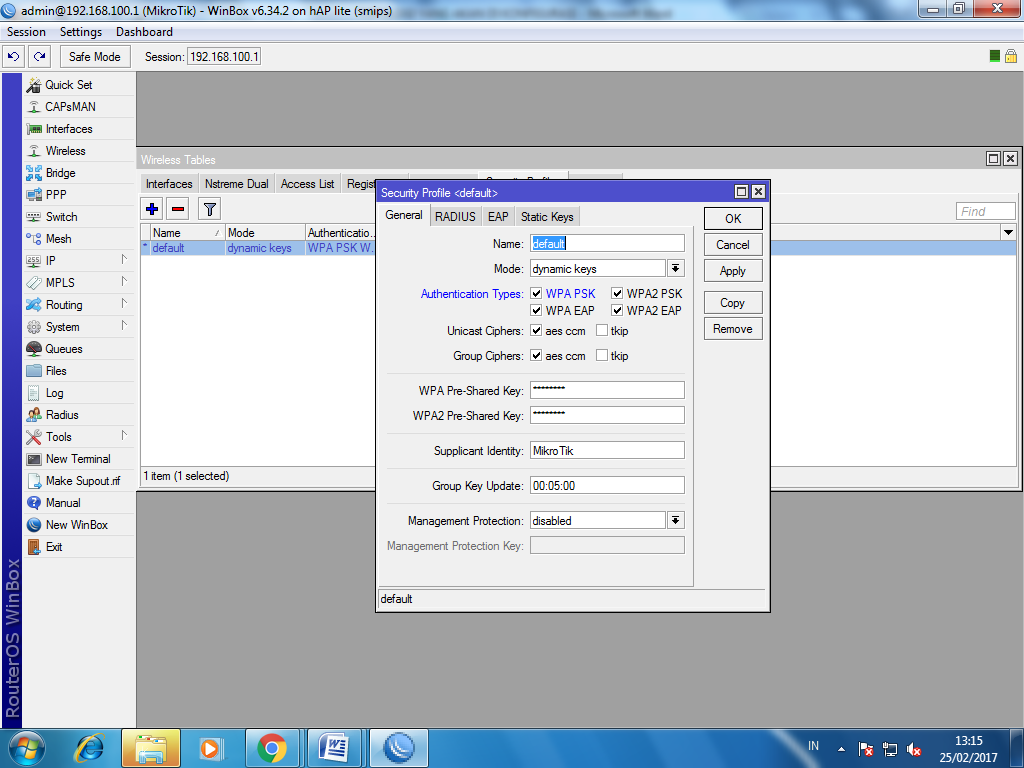Open Radius in sidebar
Screen dimensions: 1024x768
[62, 415]
